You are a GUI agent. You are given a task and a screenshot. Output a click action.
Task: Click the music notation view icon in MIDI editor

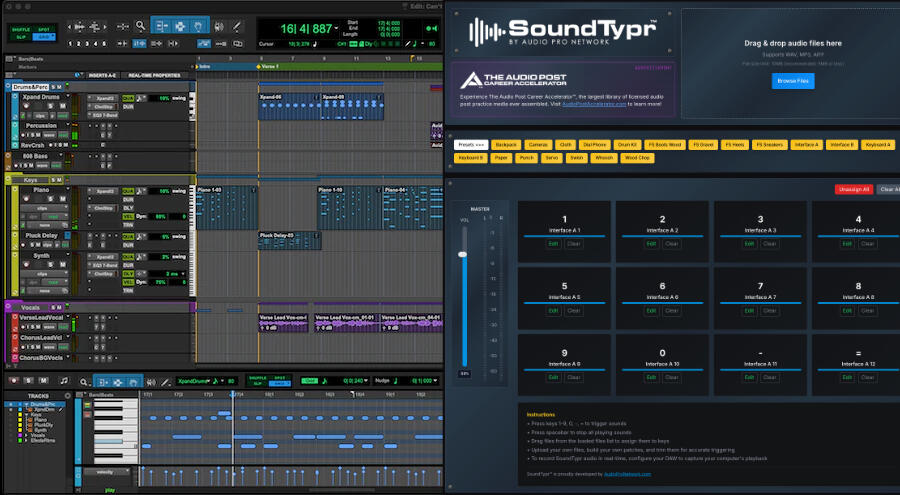(64, 381)
